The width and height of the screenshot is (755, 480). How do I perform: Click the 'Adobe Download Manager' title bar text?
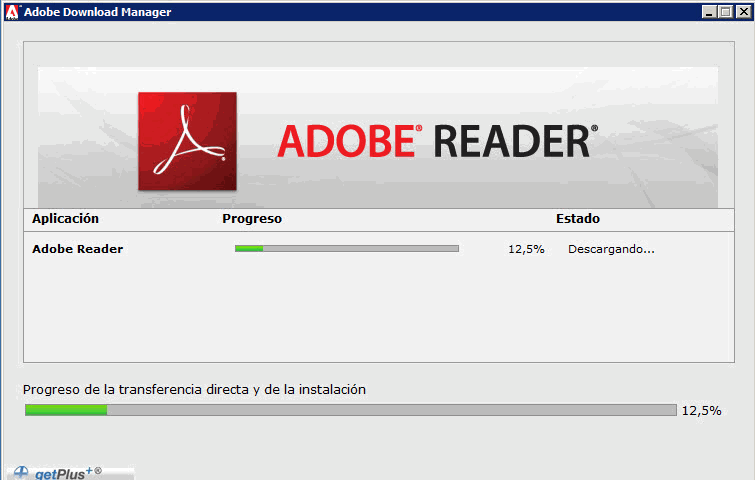coord(98,12)
